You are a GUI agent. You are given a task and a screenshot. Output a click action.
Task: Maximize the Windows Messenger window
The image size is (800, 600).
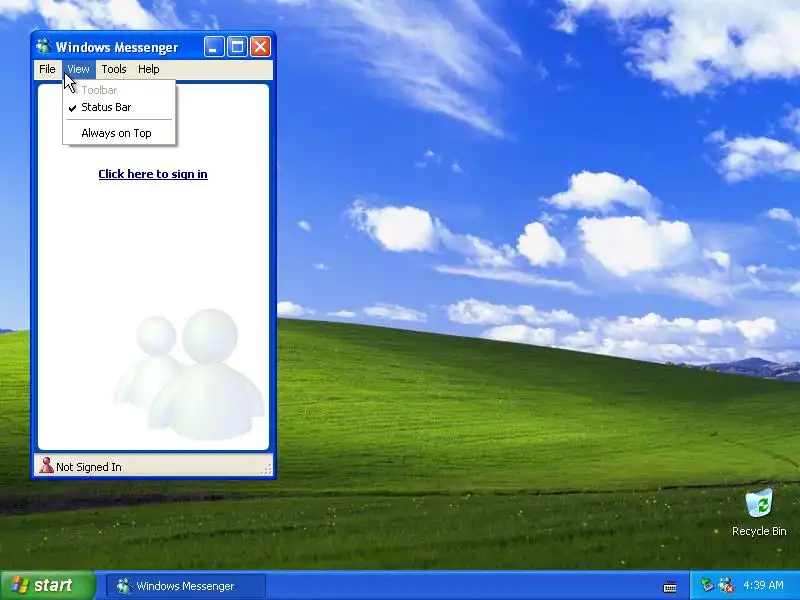click(237, 47)
